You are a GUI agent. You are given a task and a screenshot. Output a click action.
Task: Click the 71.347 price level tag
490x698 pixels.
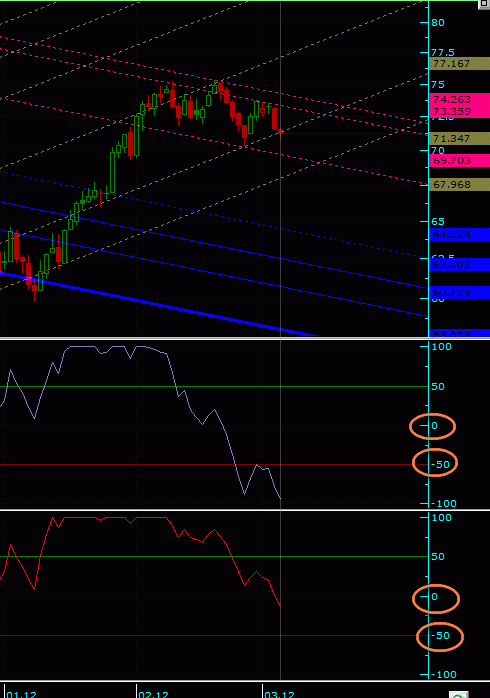459,138
